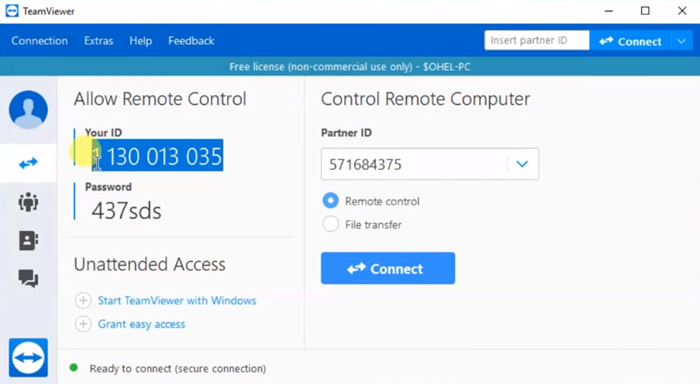Open the Help menu

coord(141,41)
